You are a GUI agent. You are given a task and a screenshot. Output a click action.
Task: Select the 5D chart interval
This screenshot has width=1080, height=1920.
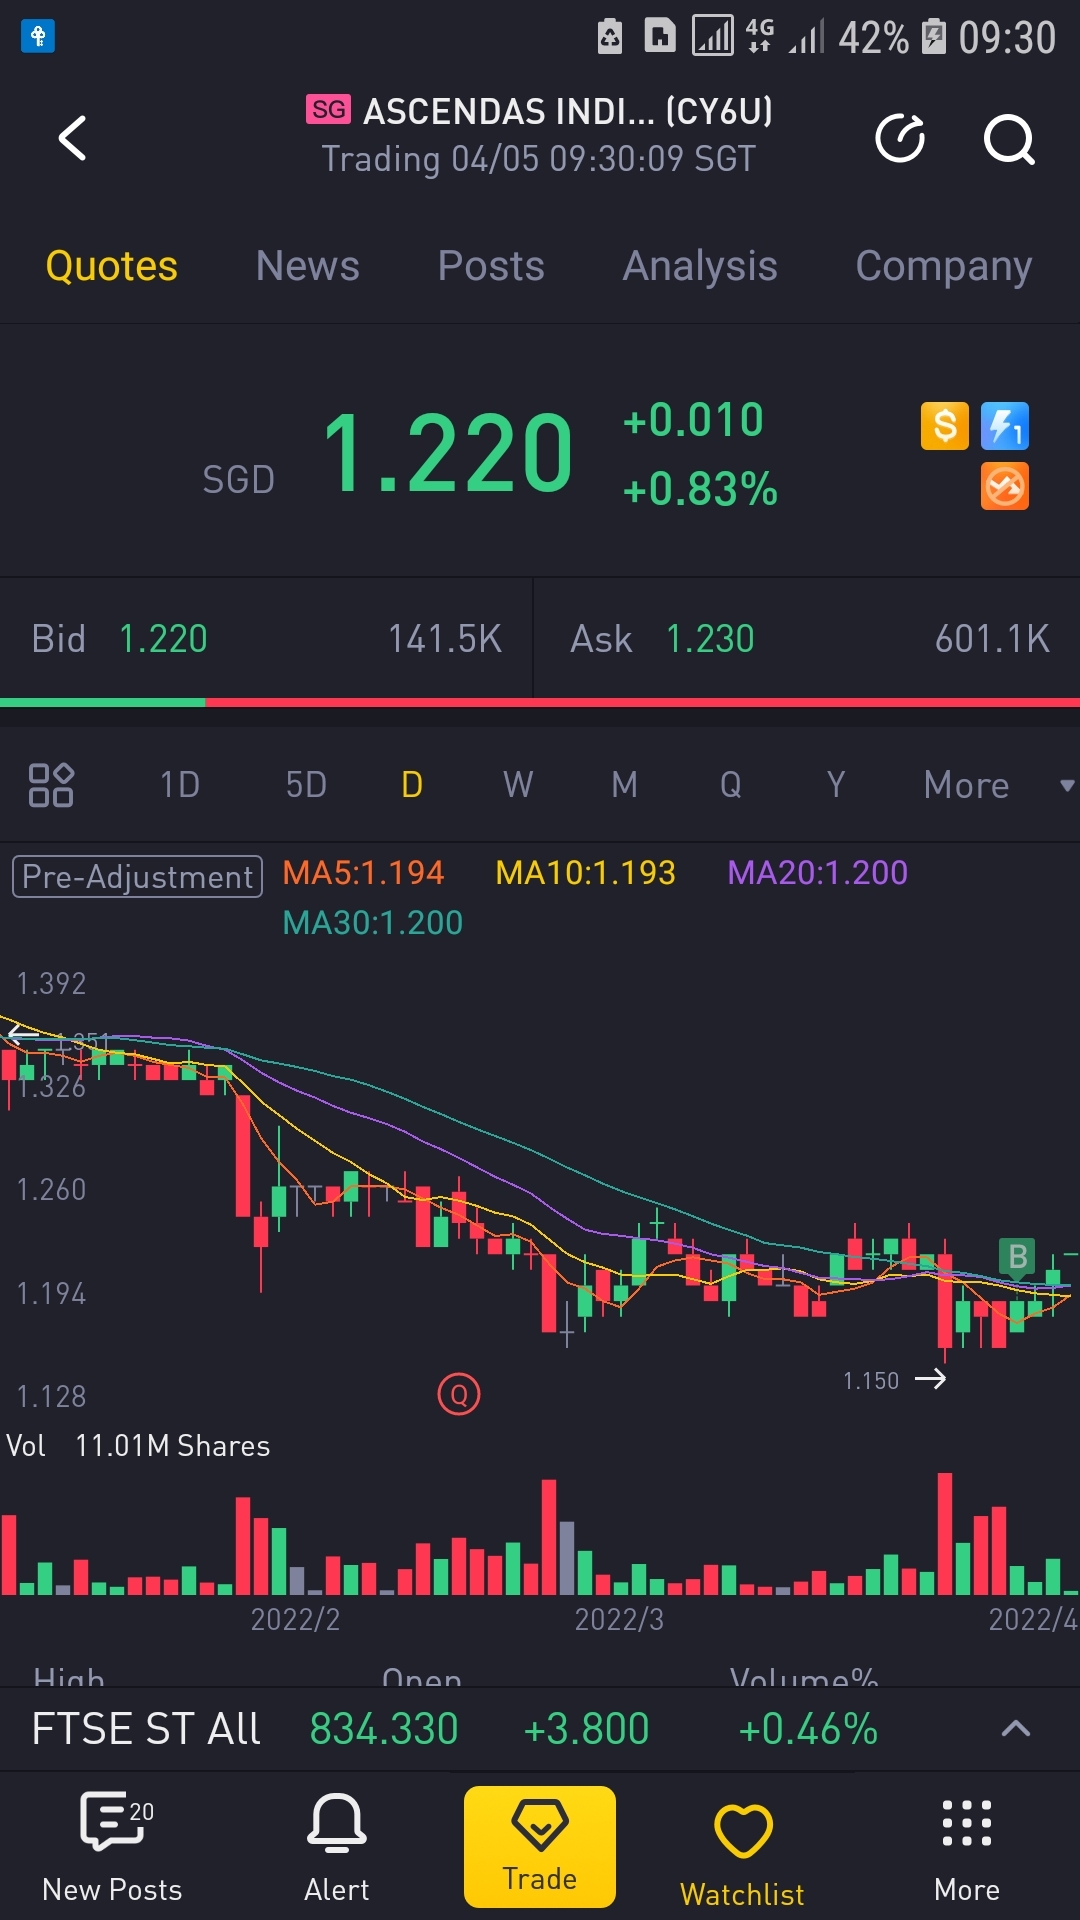pos(306,785)
